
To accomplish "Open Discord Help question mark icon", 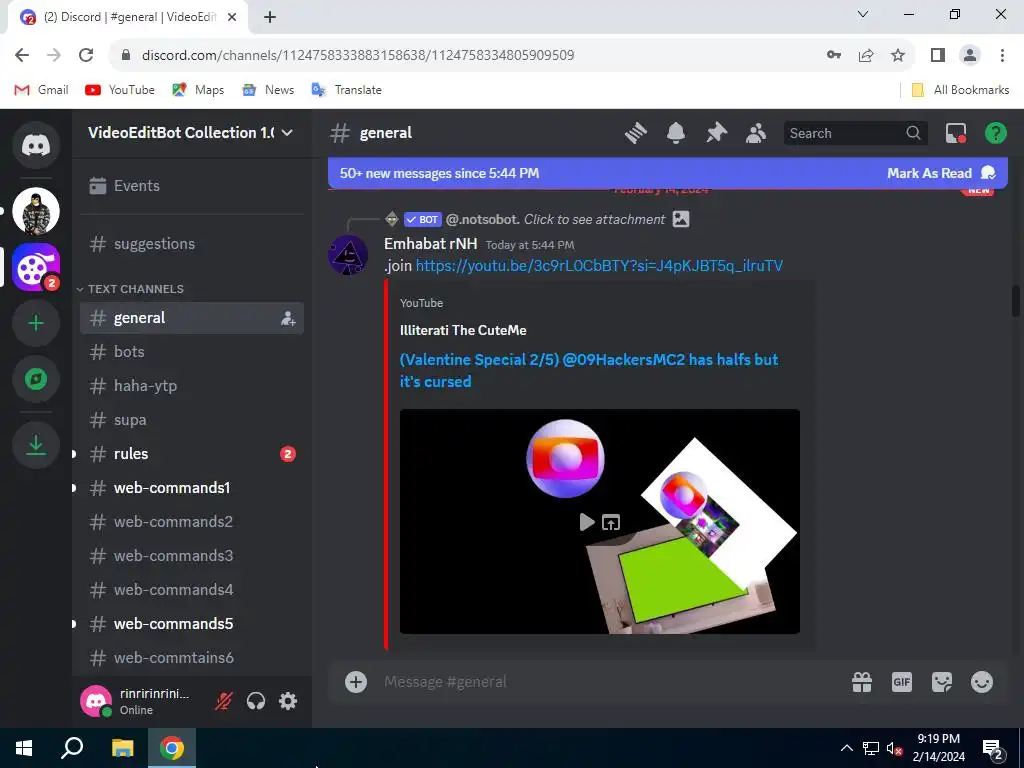I will [x=995, y=133].
